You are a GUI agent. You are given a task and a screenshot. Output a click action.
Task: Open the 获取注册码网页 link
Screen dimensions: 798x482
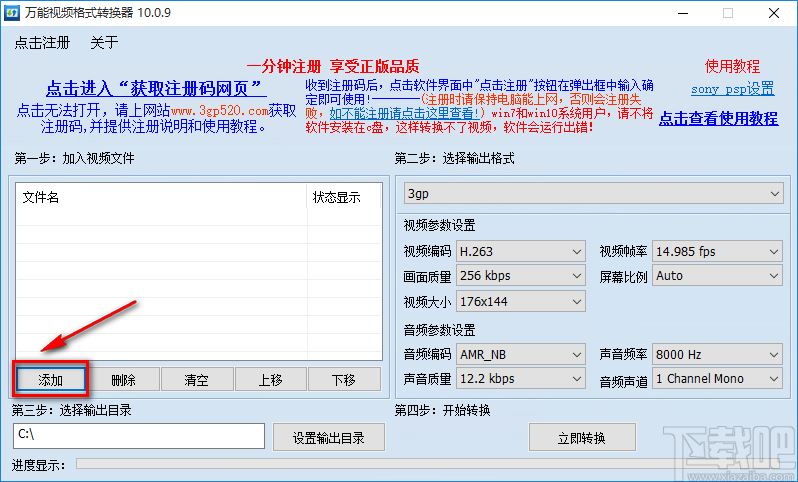click(x=156, y=89)
